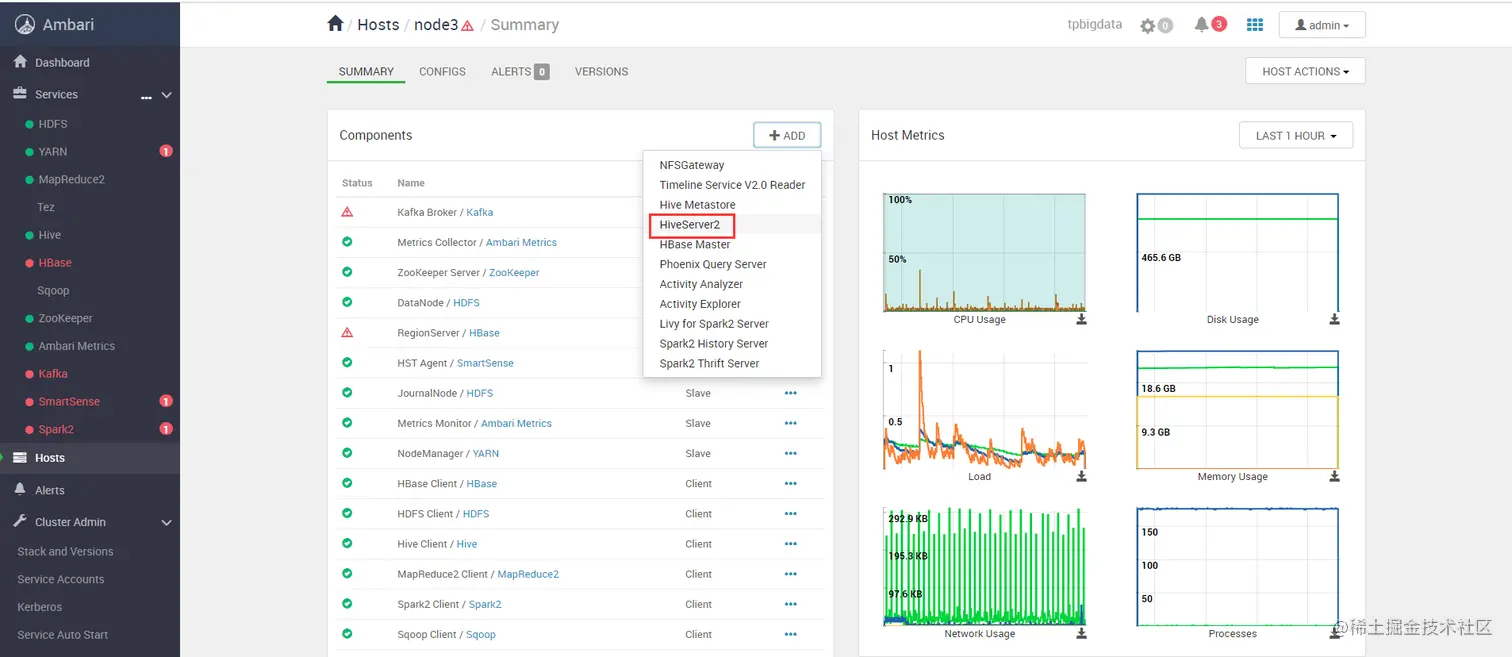Download Network Usage chart data
This screenshot has width=1512, height=657.
pyautogui.click(x=1081, y=634)
